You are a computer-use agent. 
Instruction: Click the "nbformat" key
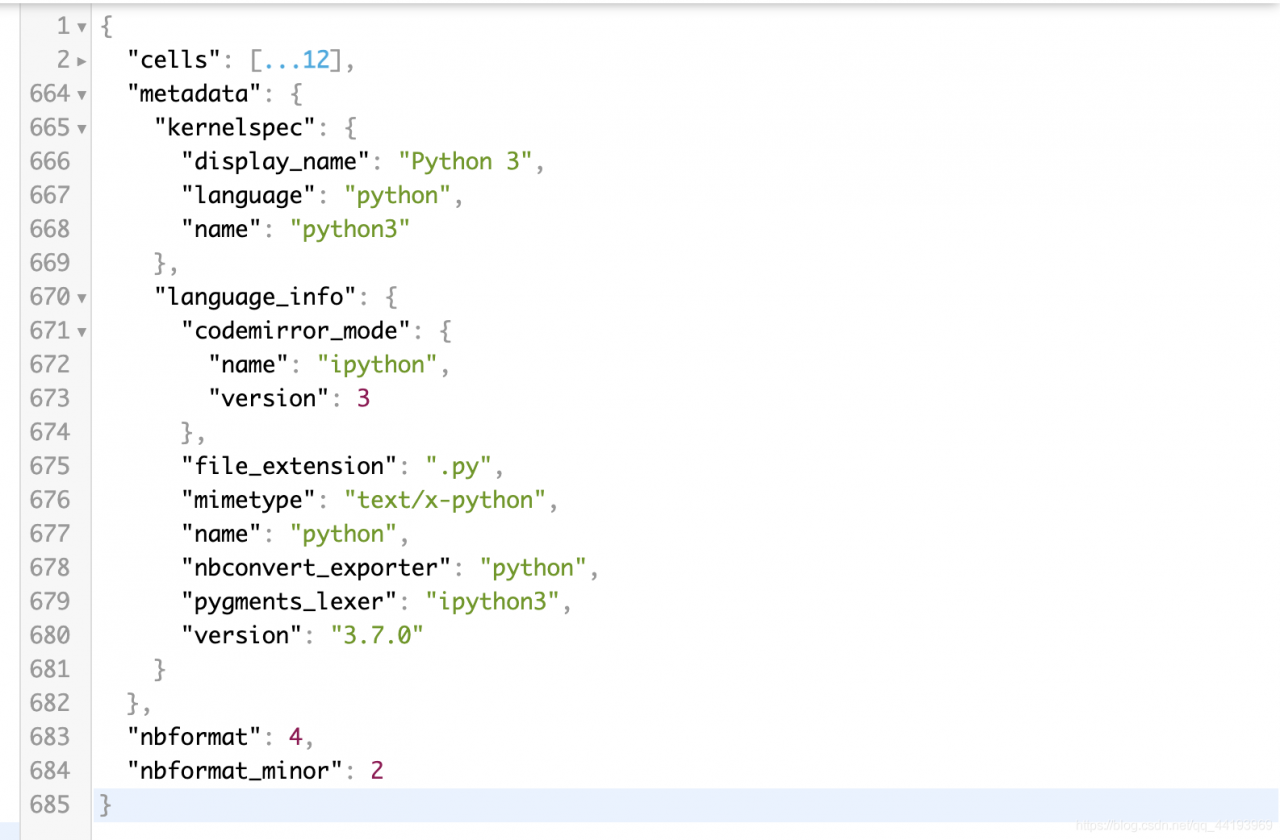pos(194,736)
